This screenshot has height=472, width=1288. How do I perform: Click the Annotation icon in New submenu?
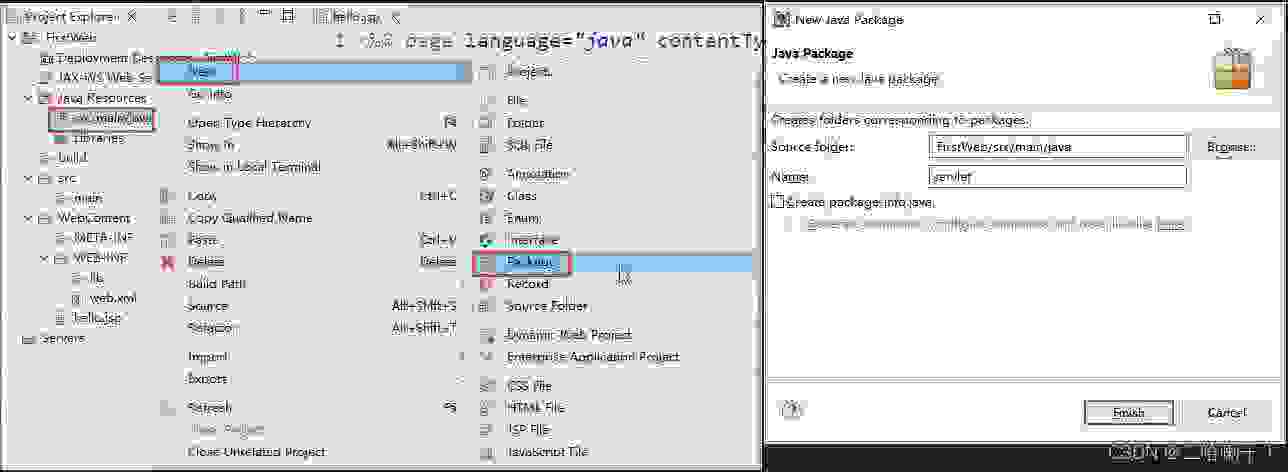pyautogui.click(x=486, y=174)
